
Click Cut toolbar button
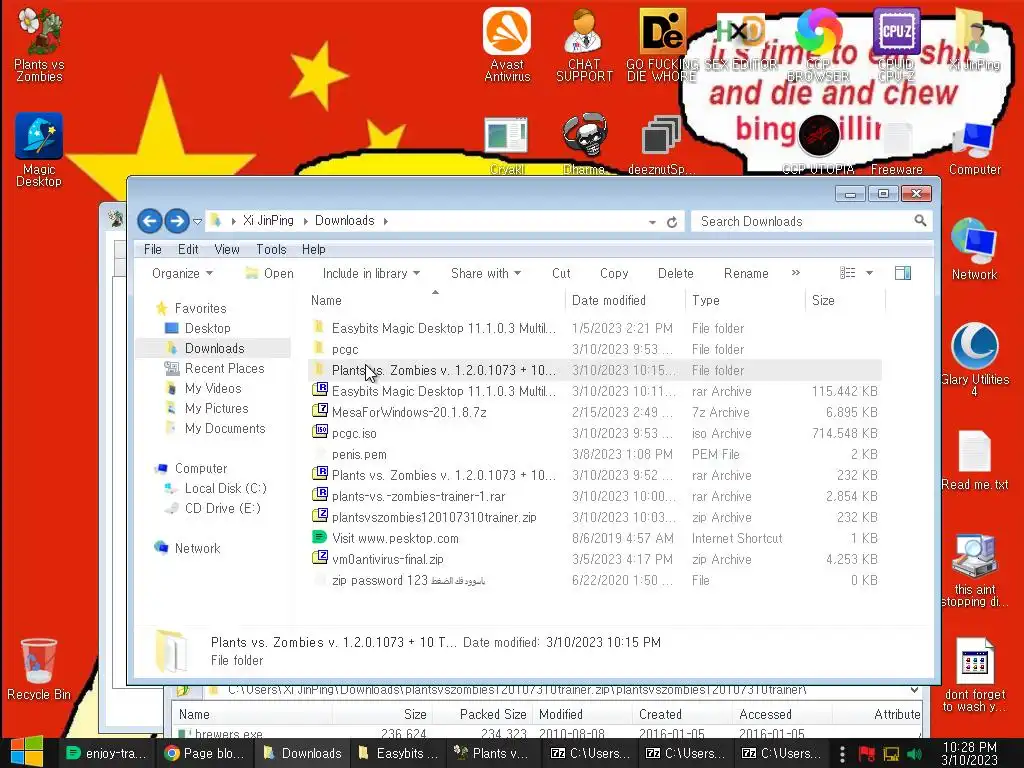[561, 273]
